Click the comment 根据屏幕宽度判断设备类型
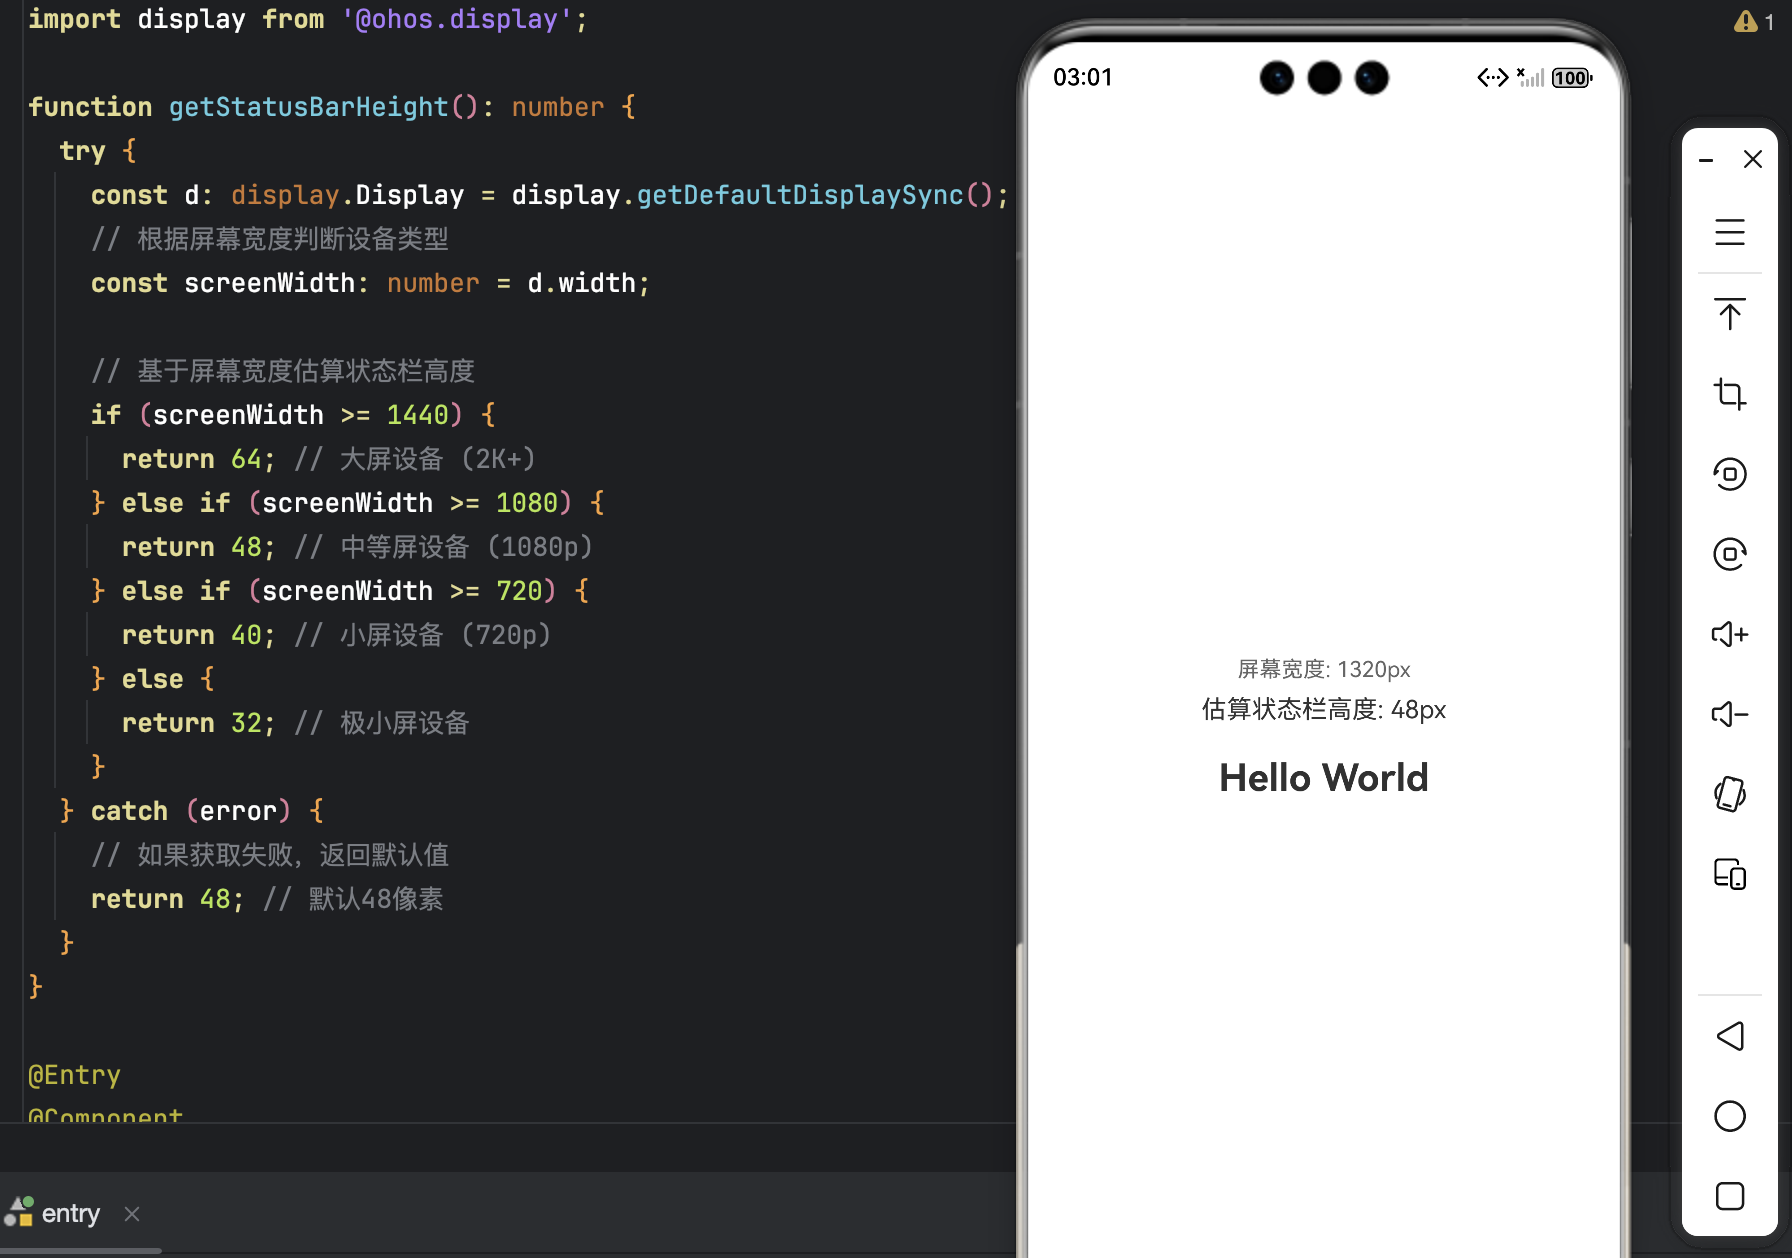 (x=270, y=239)
